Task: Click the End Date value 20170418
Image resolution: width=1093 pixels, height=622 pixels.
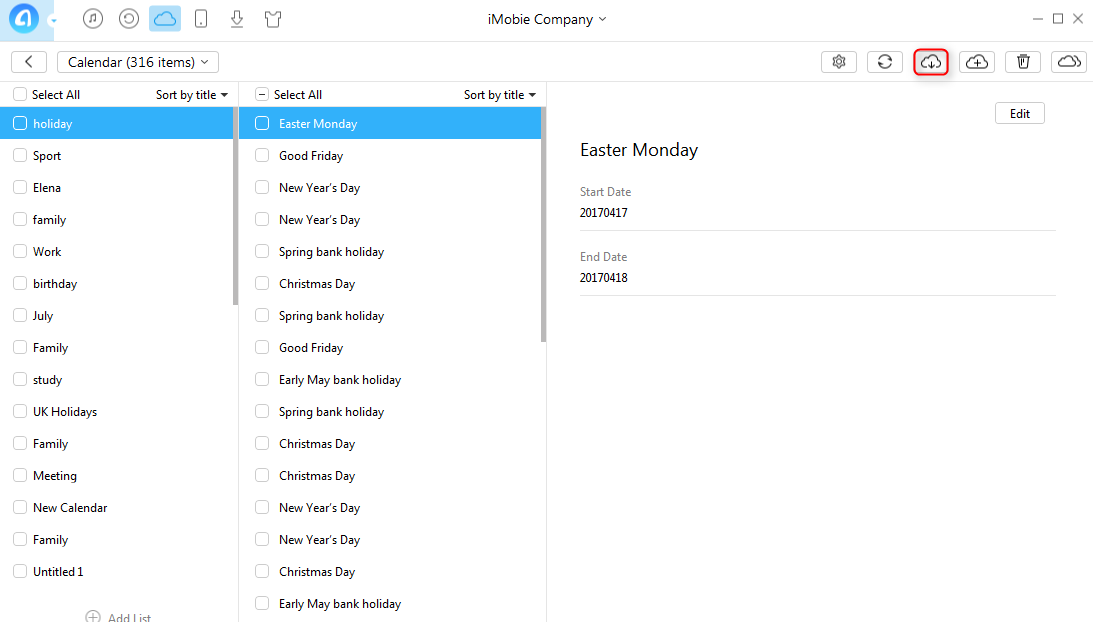Action: [x=604, y=278]
